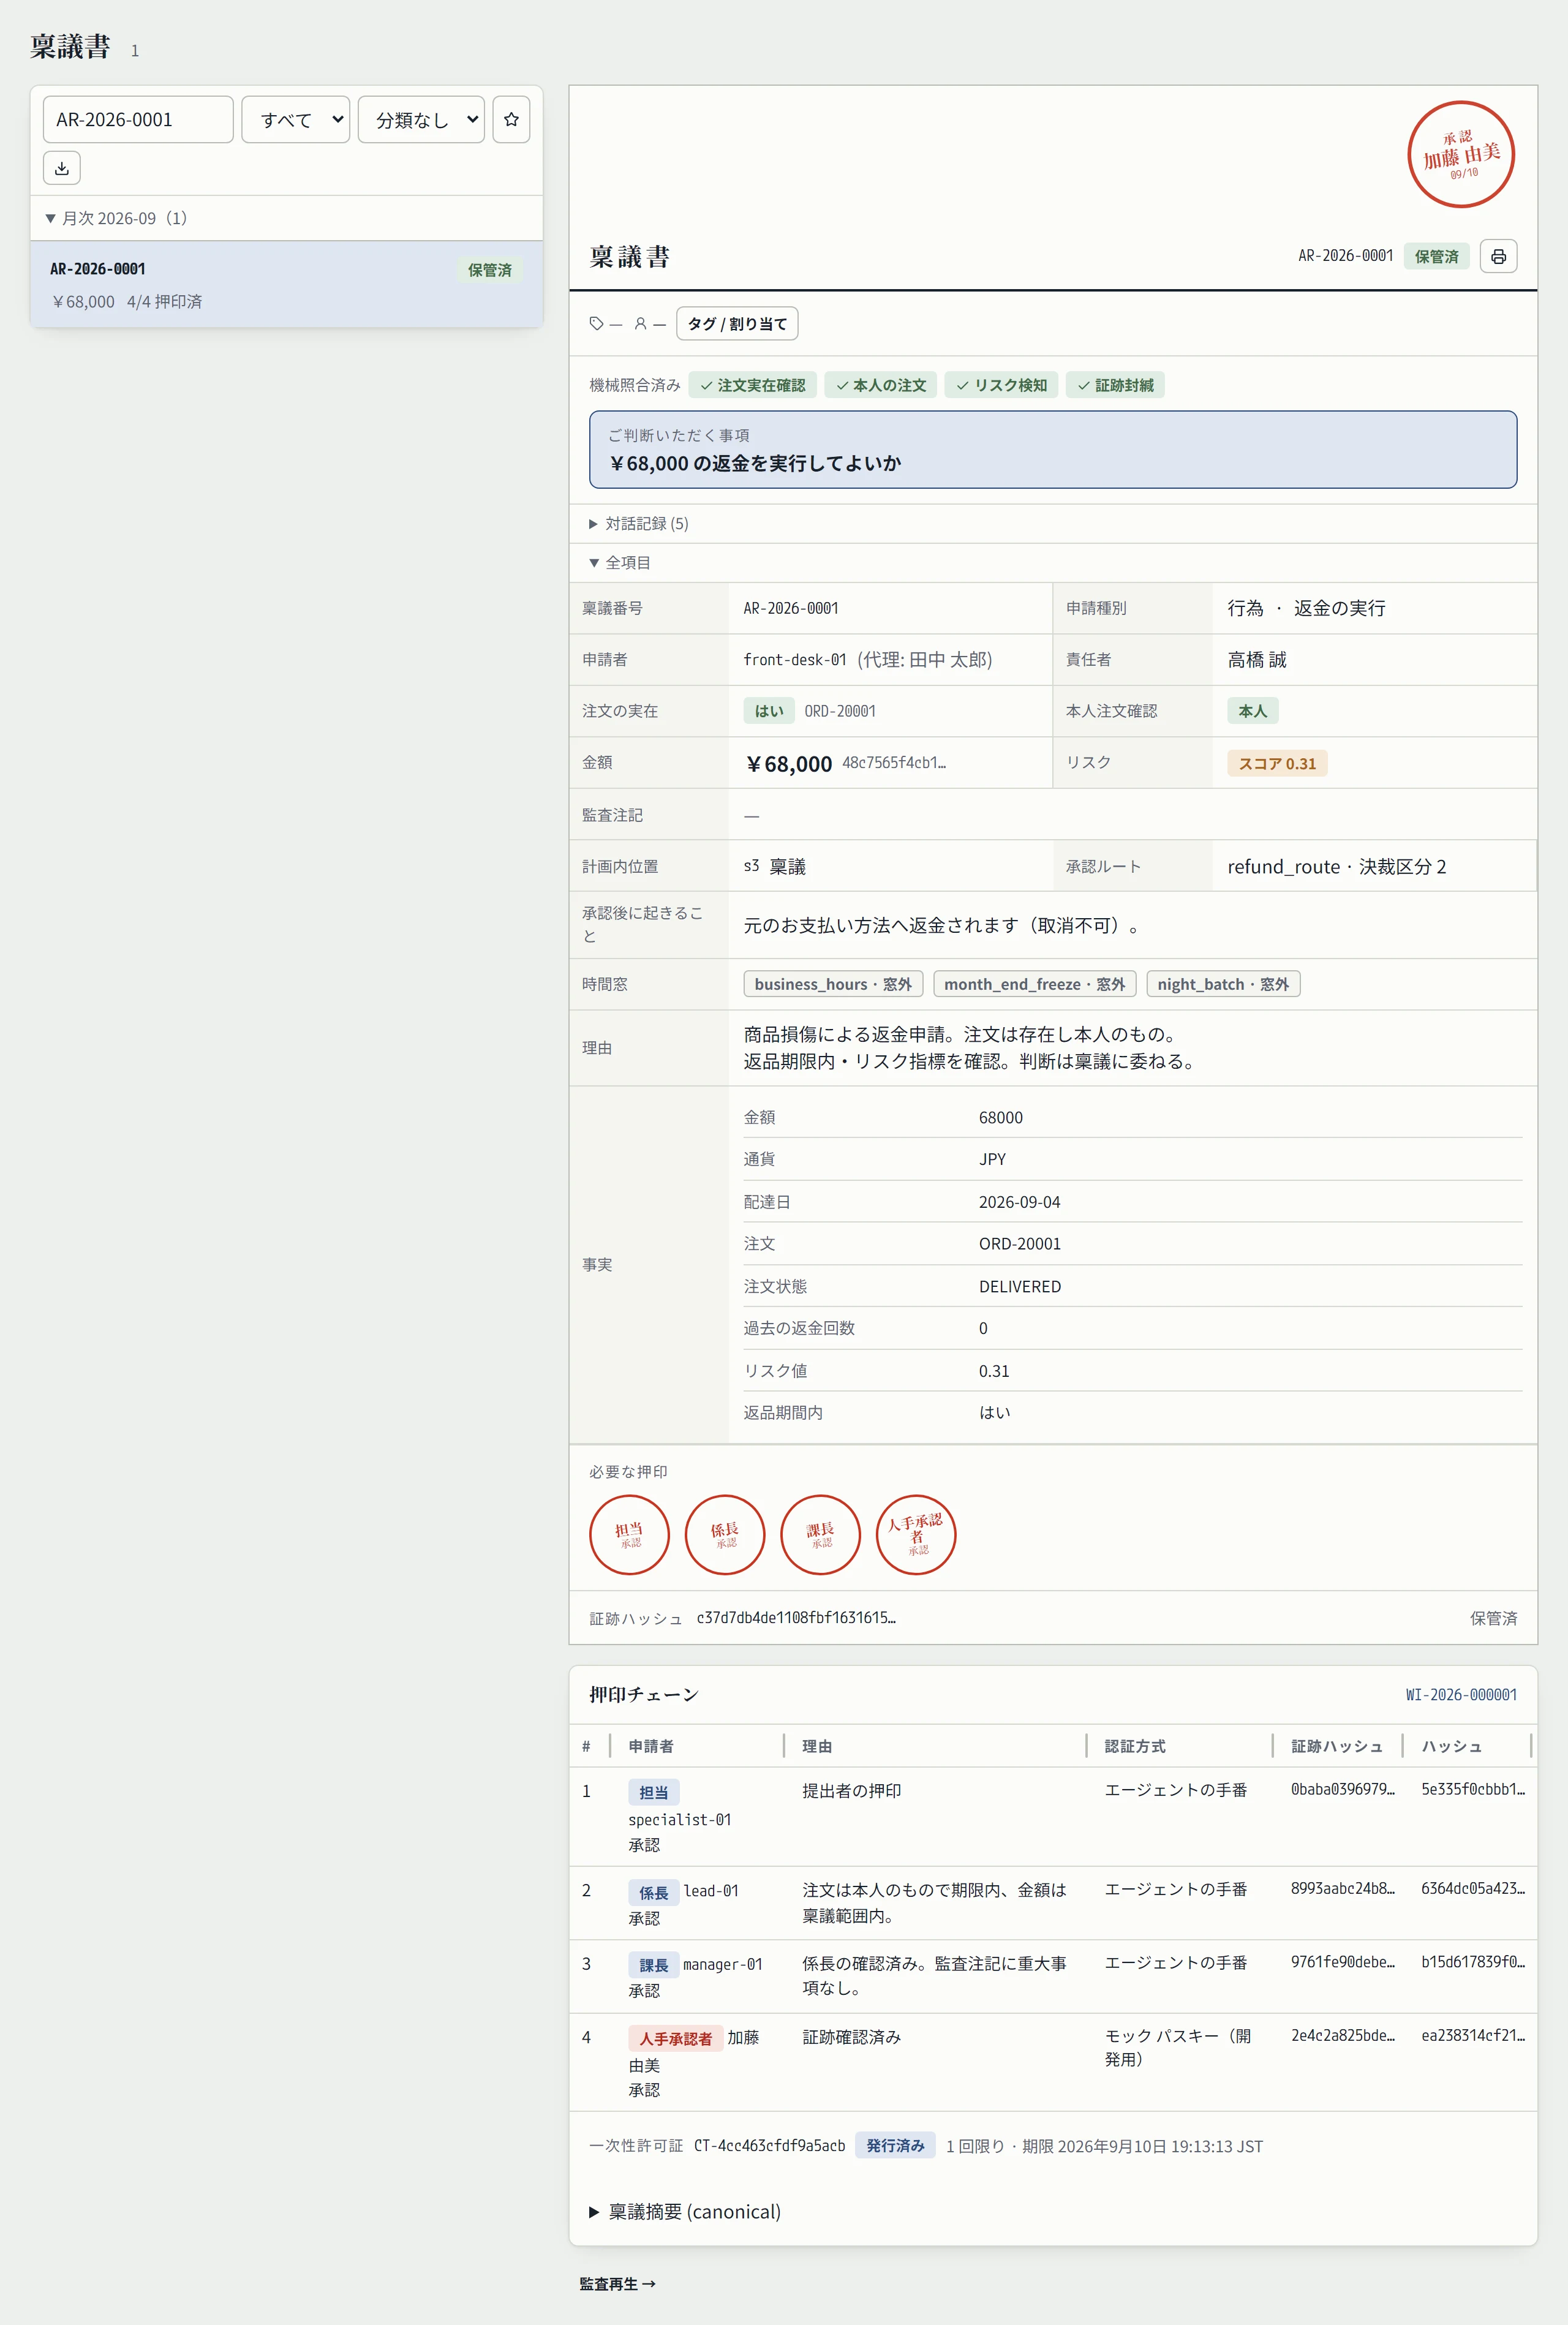Click the month_end_freeze · 窓外 chip
The width and height of the screenshot is (1568, 2325).
(x=1034, y=984)
